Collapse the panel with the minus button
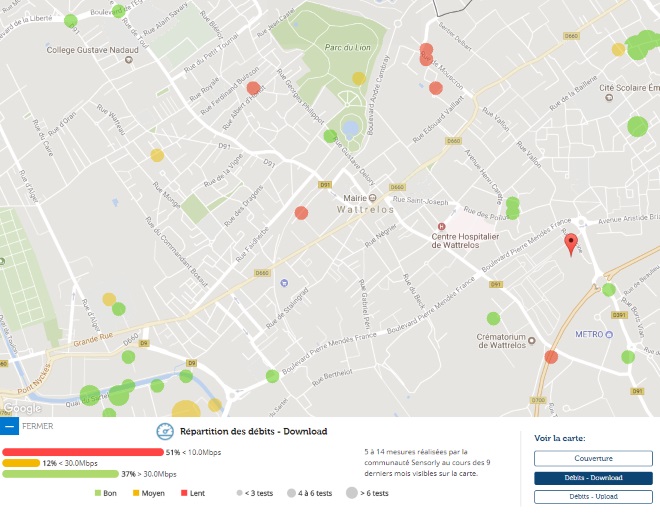Image resolution: width=660 pixels, height=518 pixels. point(9,427)
